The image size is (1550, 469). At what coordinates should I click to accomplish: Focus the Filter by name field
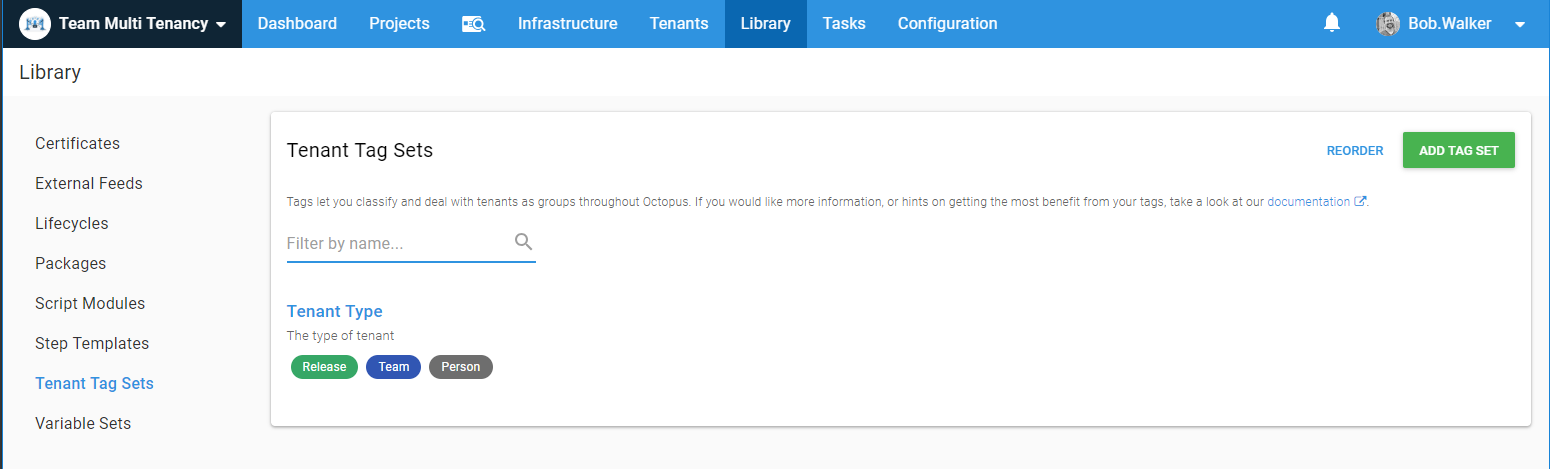(397, 243)
